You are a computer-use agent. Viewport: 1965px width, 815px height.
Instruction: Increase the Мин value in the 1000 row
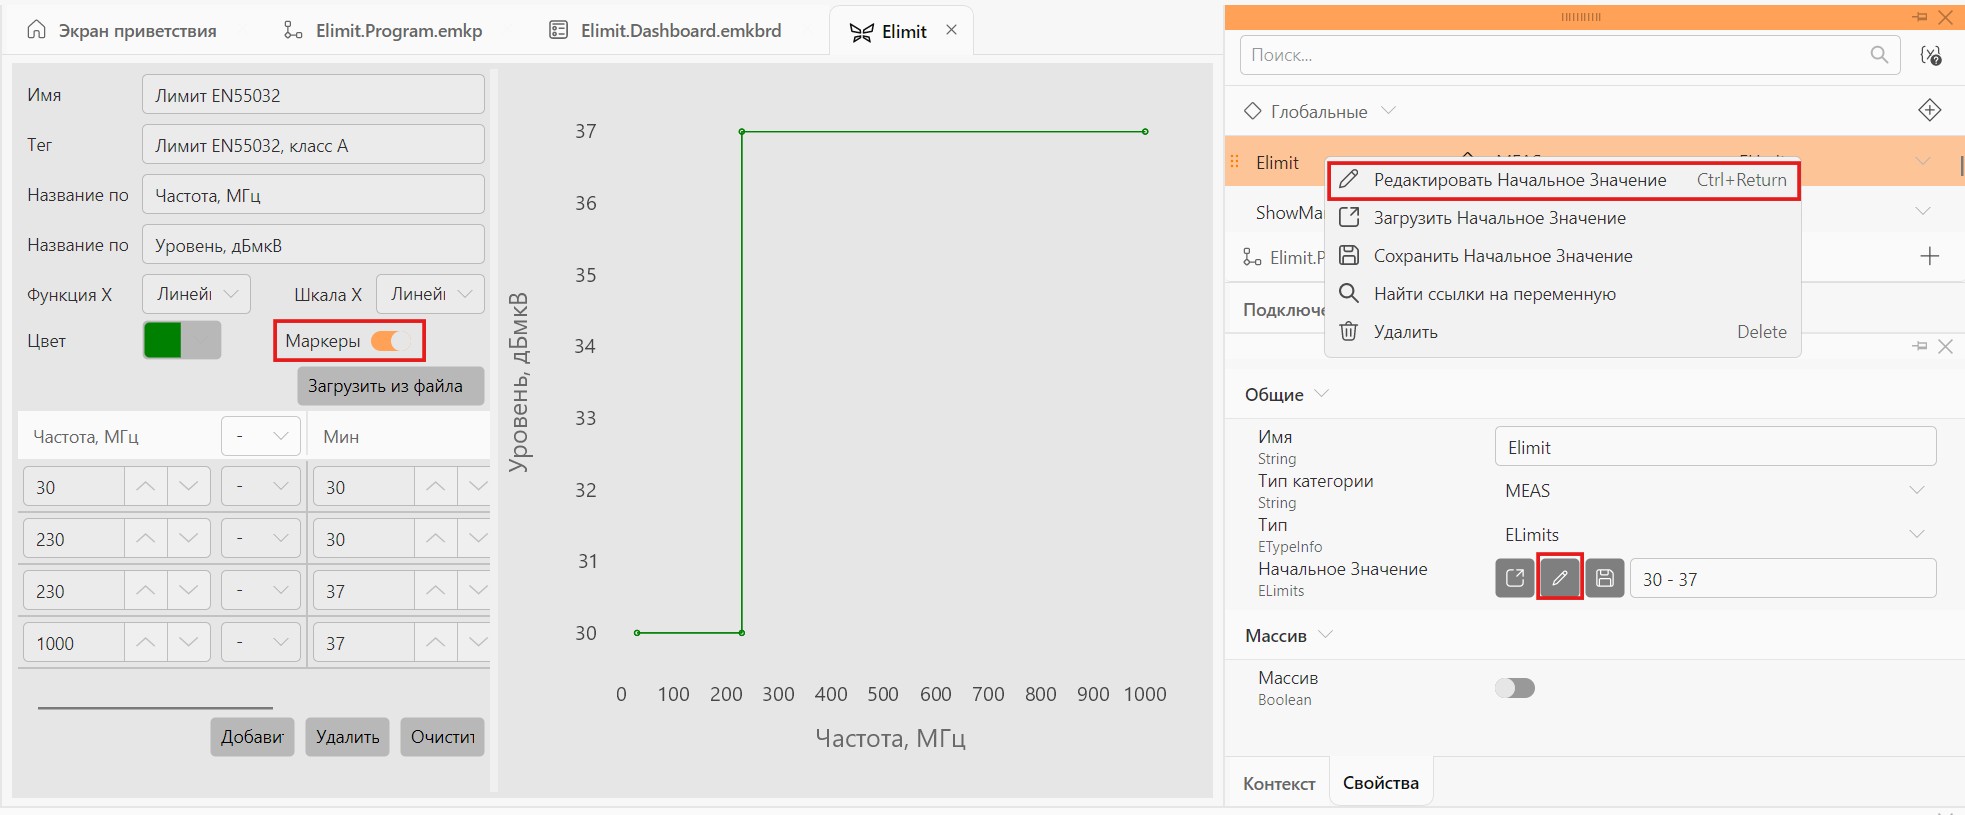pyautogui.click(x=435, y=643)
